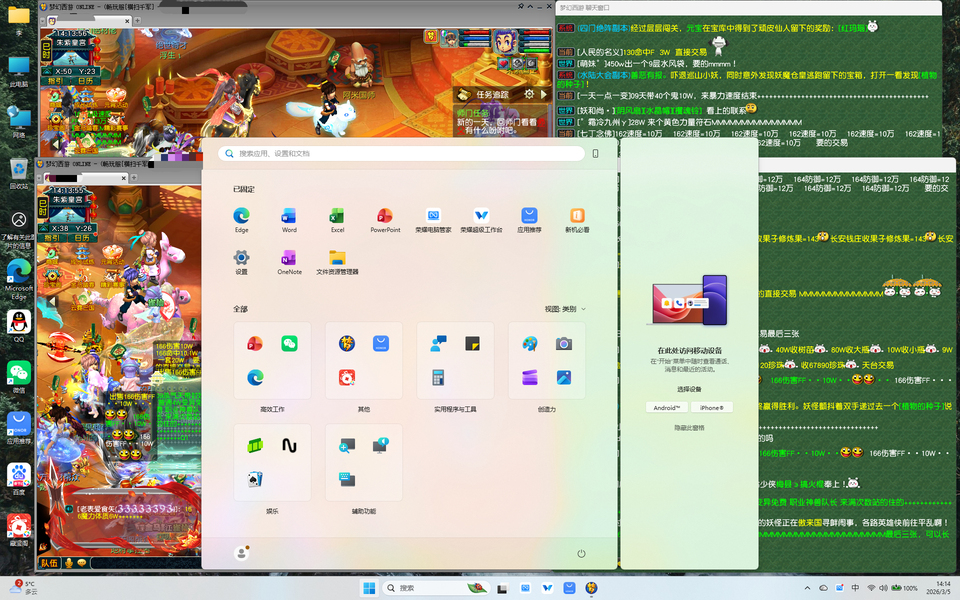Expand 任务追踪 arrow in top game window
Viewport: 960px width, 600px height.
[x=544, y=94]
